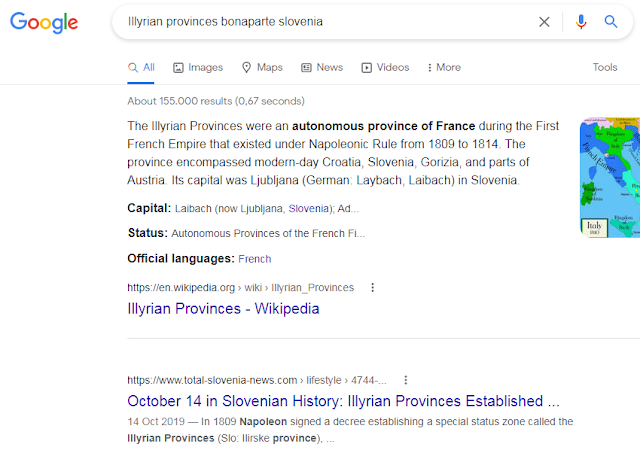The image size is (640, 450).
Task: Click the Capital label in snippet
Action: pyautogui.click(x=149, y=208)
